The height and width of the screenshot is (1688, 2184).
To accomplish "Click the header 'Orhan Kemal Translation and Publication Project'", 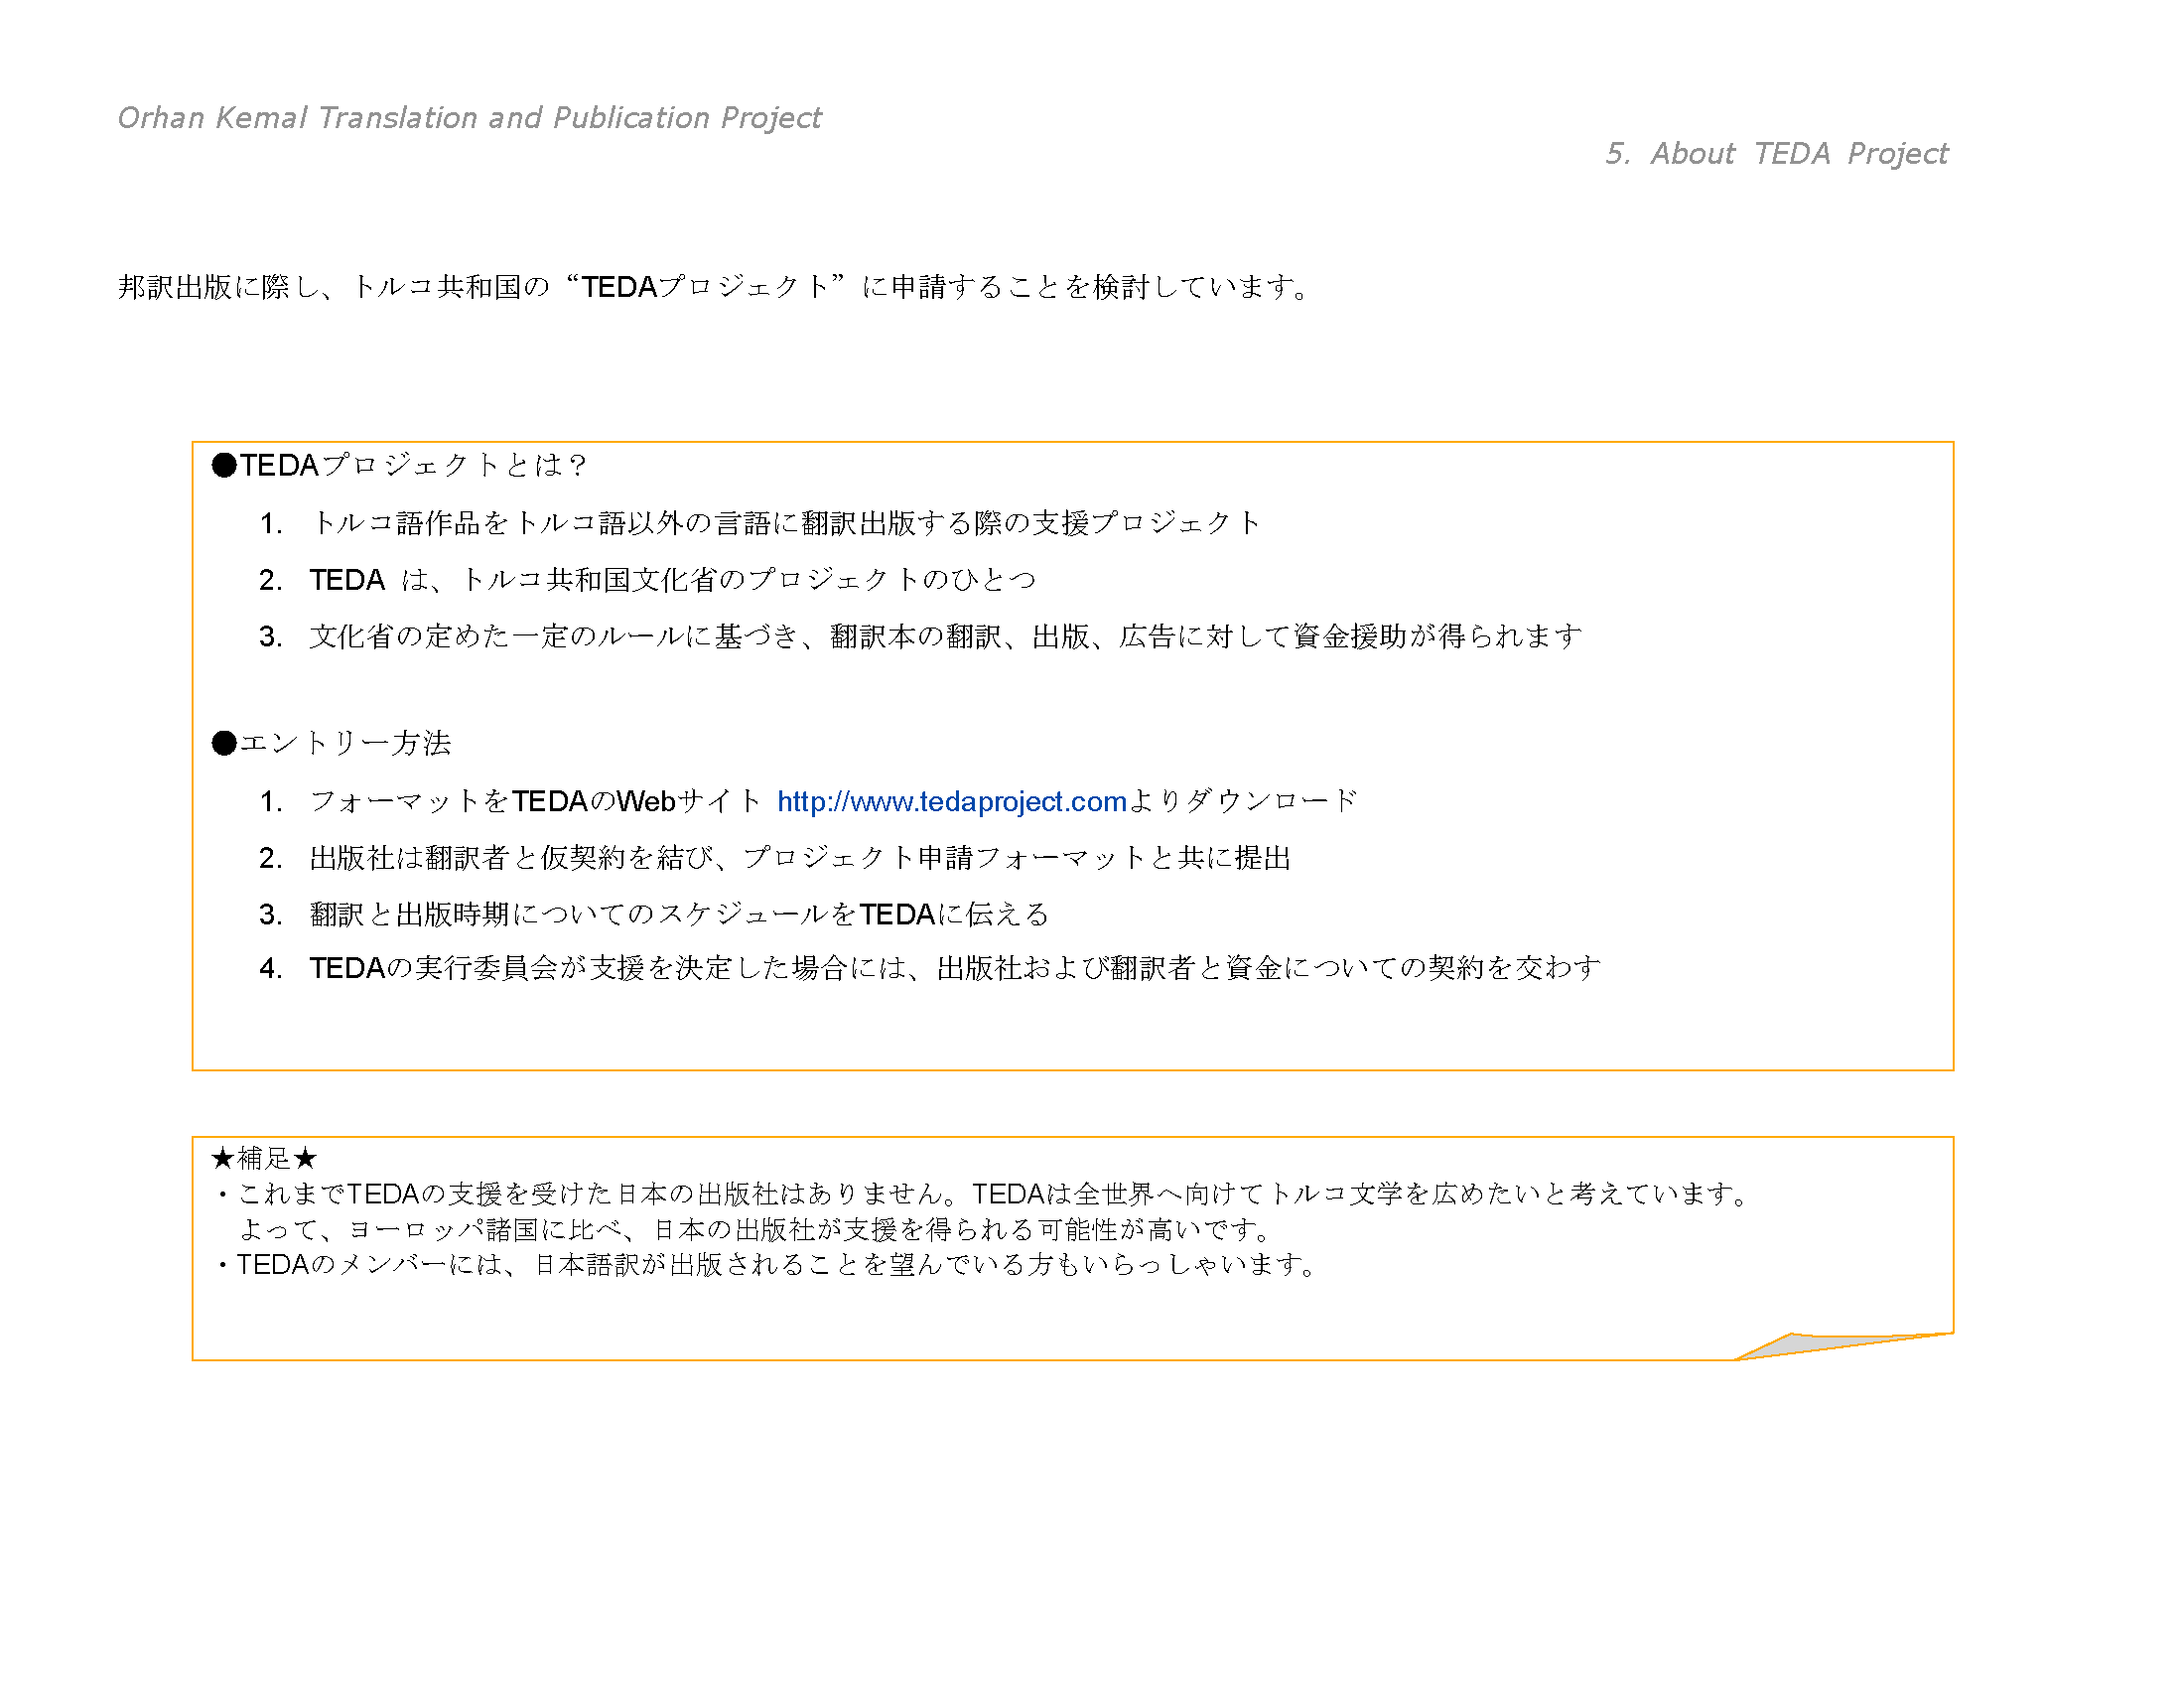I will (469, 118).
